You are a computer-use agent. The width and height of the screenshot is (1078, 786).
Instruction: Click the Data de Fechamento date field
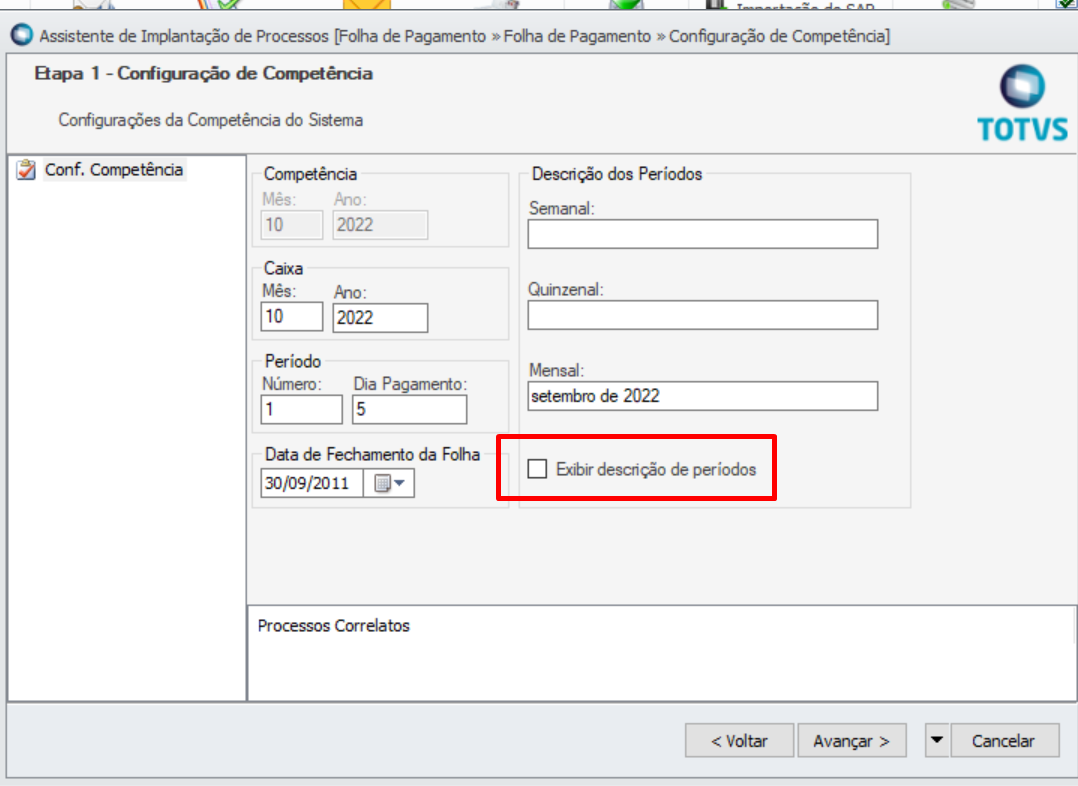[312, 483]
